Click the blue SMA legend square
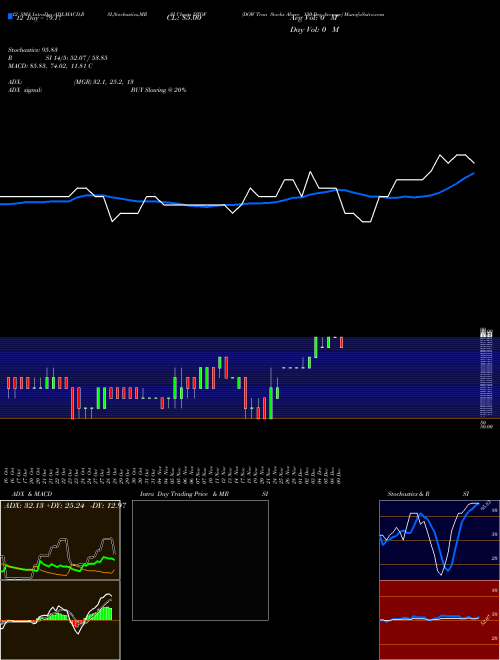Image resolution: width=500 pixels, height=660 pixels. [10, 16]
